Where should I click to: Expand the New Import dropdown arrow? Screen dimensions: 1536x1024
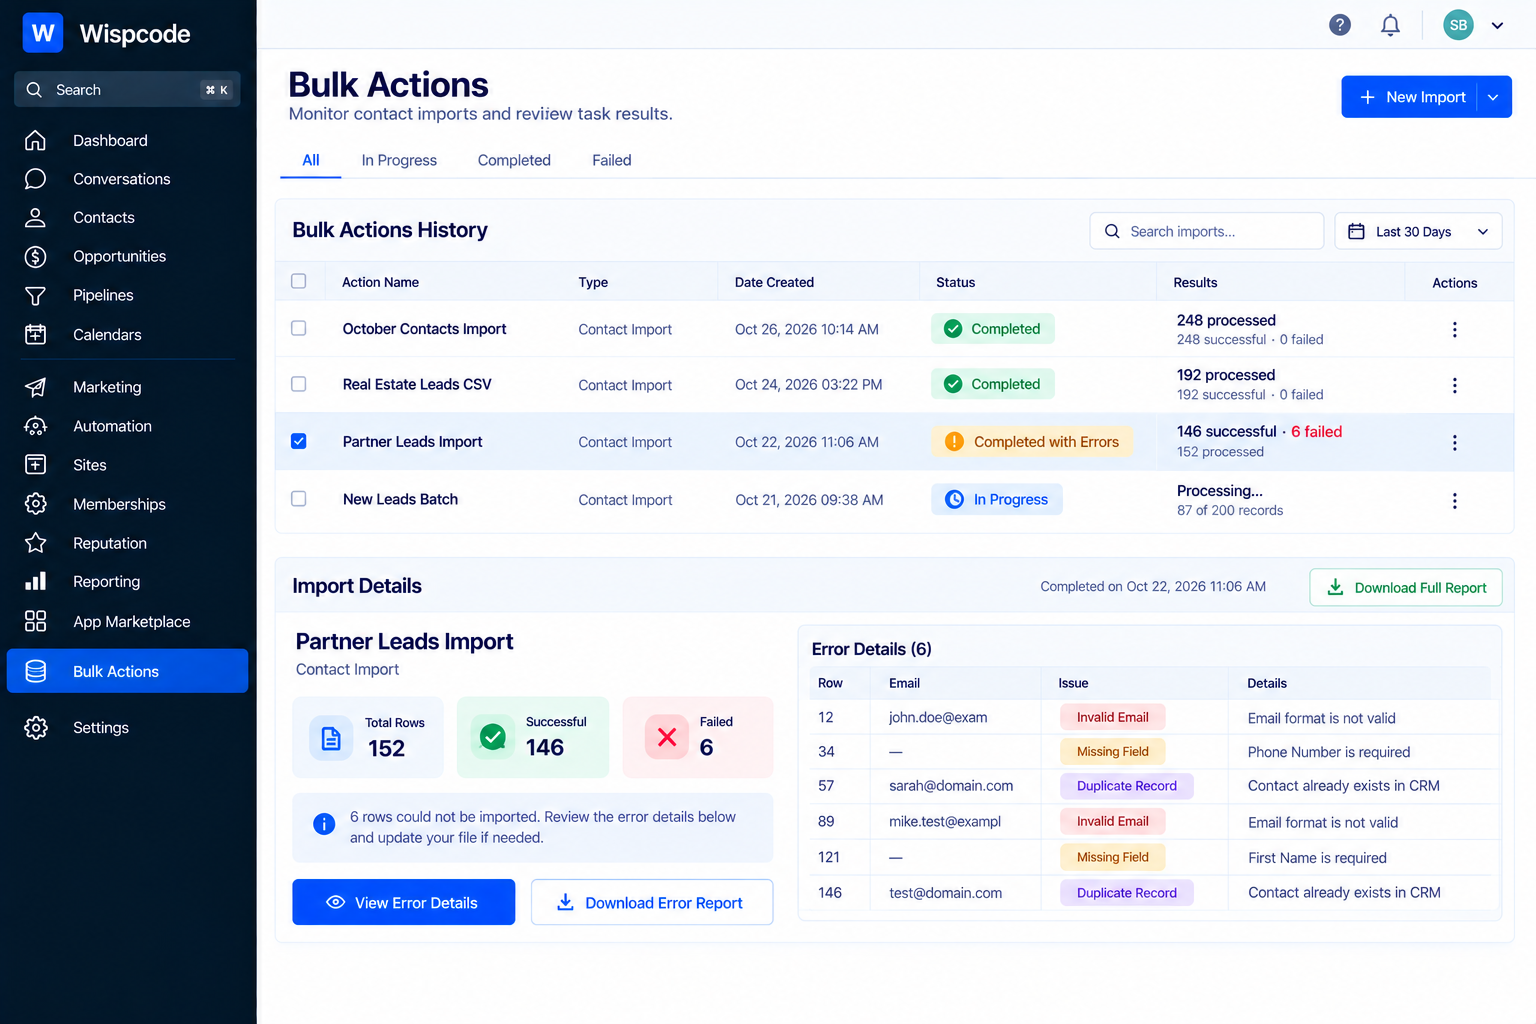point(1493,97)
